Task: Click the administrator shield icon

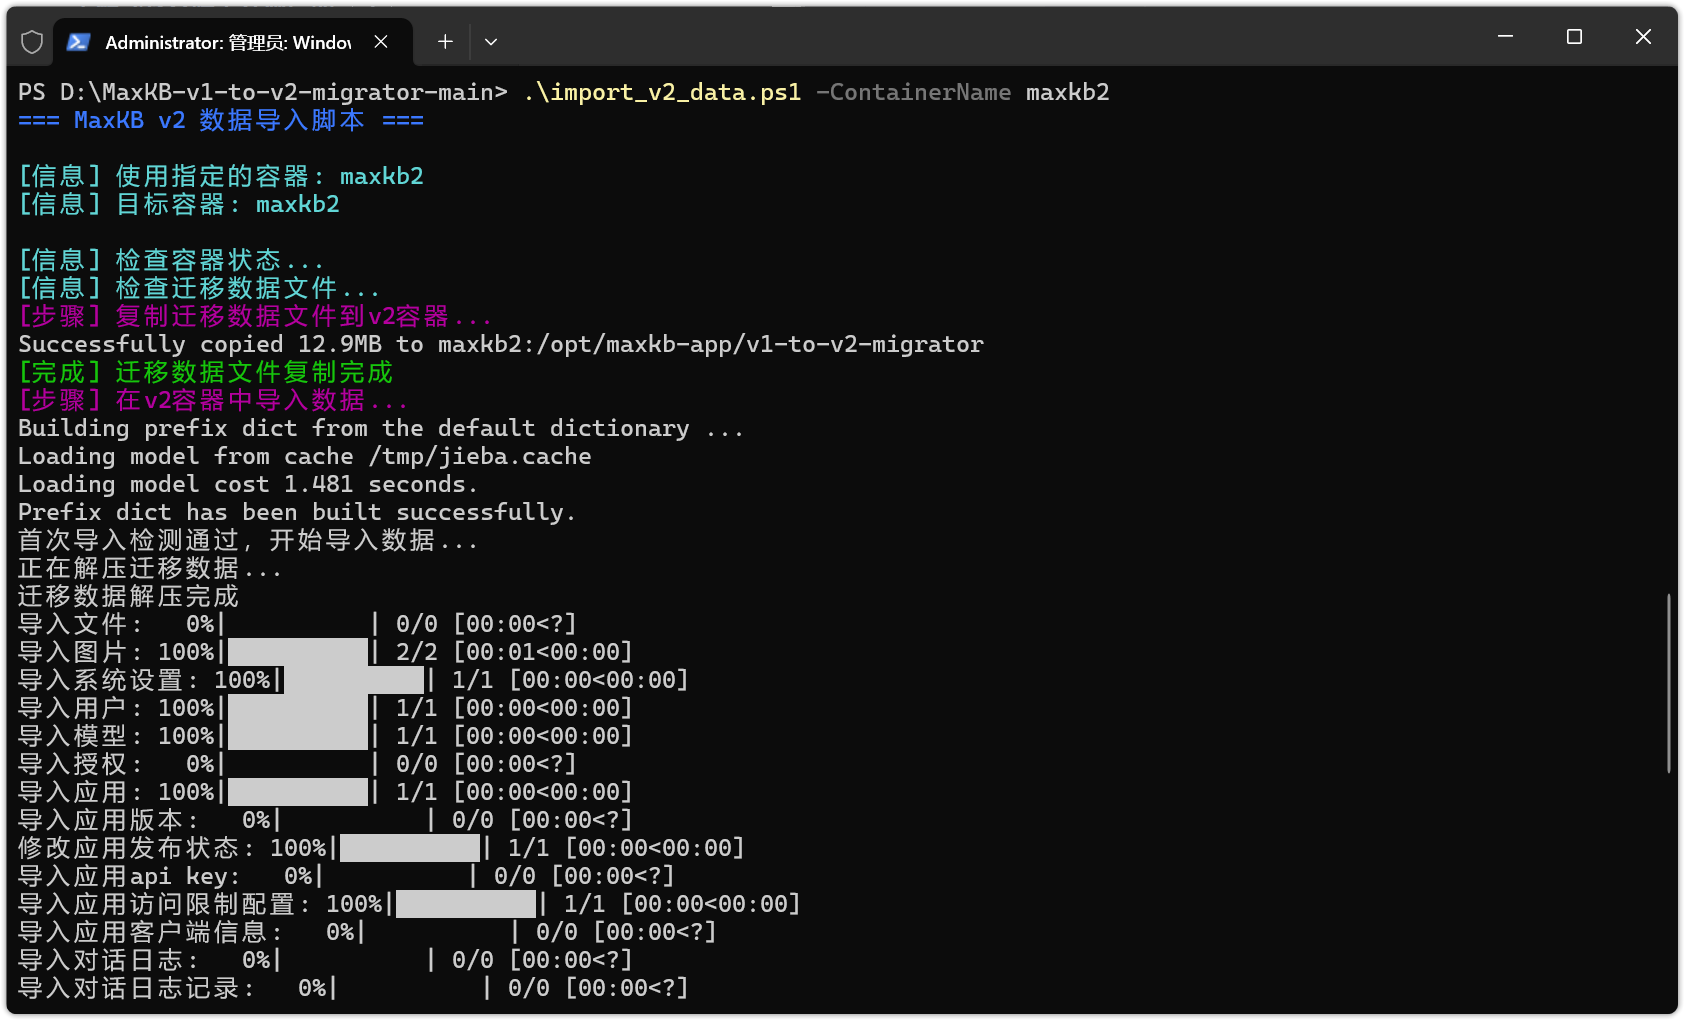Action: pos(32,42)
